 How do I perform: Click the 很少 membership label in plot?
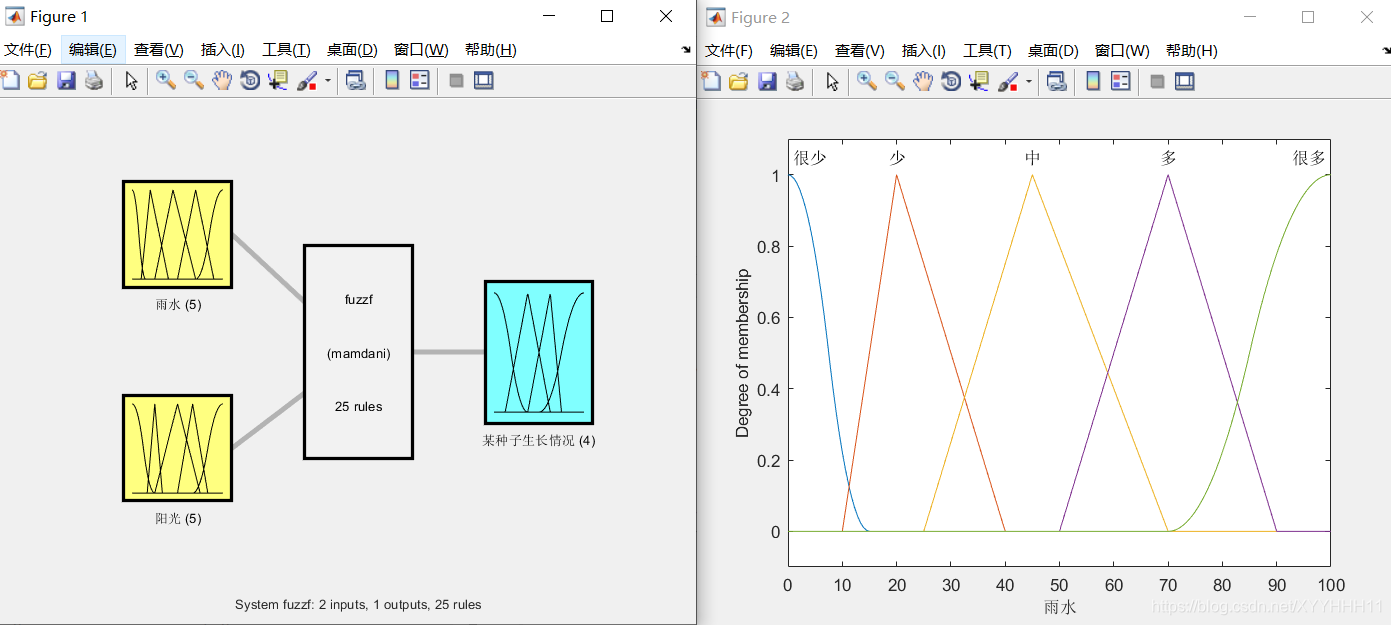pyautogui.click(x=810, y=158)
